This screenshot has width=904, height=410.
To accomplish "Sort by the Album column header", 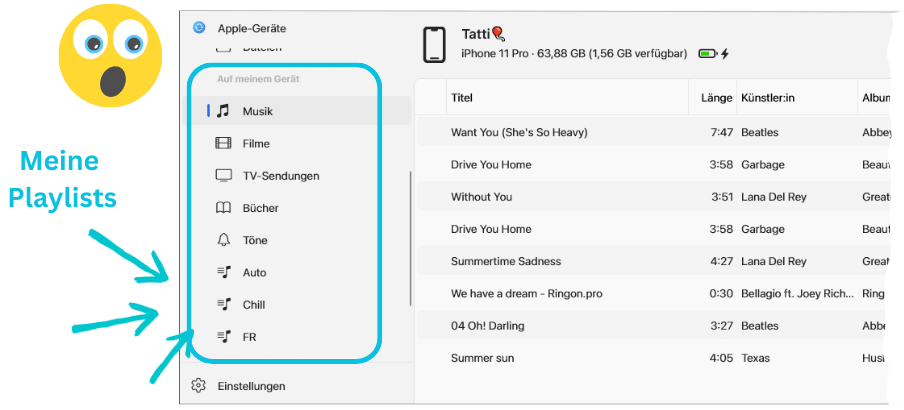I will coord(877,97).
